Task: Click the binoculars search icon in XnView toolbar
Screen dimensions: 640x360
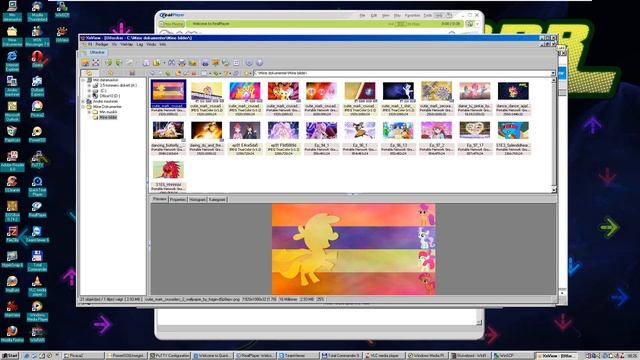Action: click(x=172, y=62)
